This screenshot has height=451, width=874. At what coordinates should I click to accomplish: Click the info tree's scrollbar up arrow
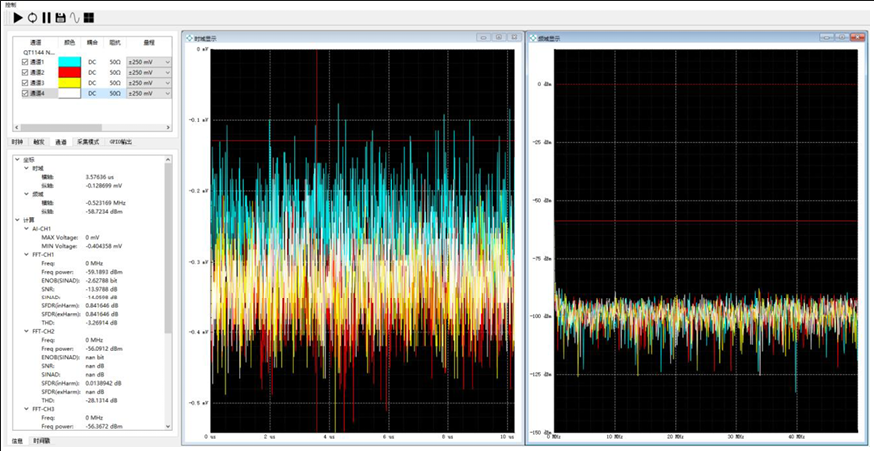tap(169, 159)
